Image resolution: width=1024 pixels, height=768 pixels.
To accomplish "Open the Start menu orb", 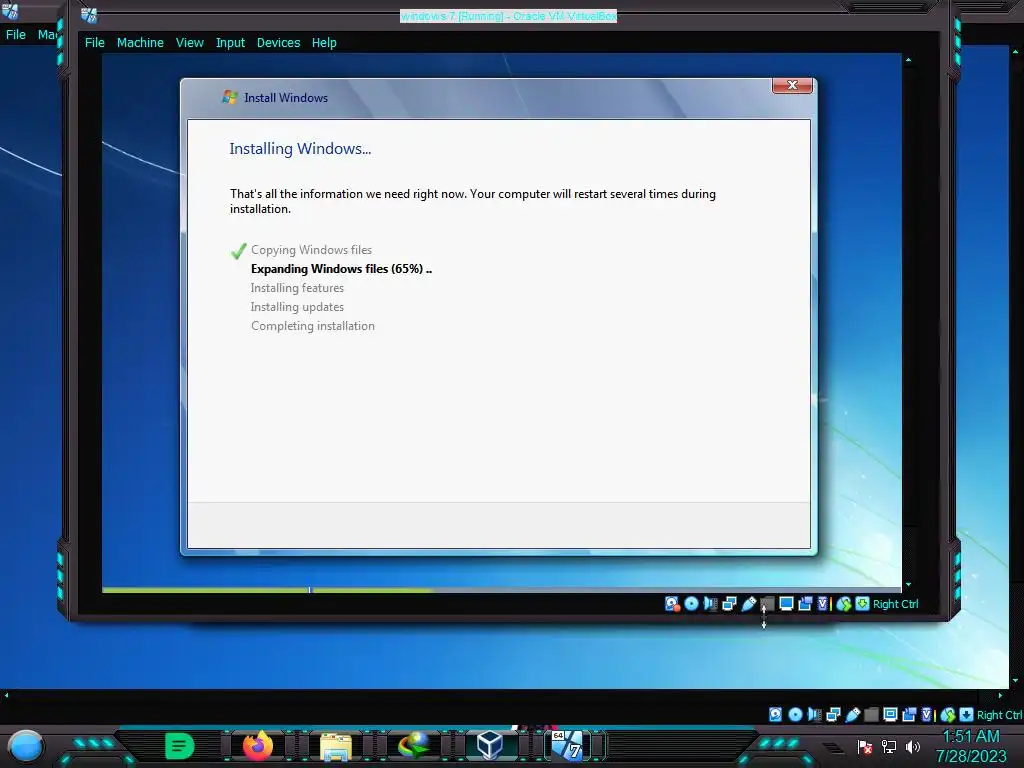I will click(x=26, y=746).
